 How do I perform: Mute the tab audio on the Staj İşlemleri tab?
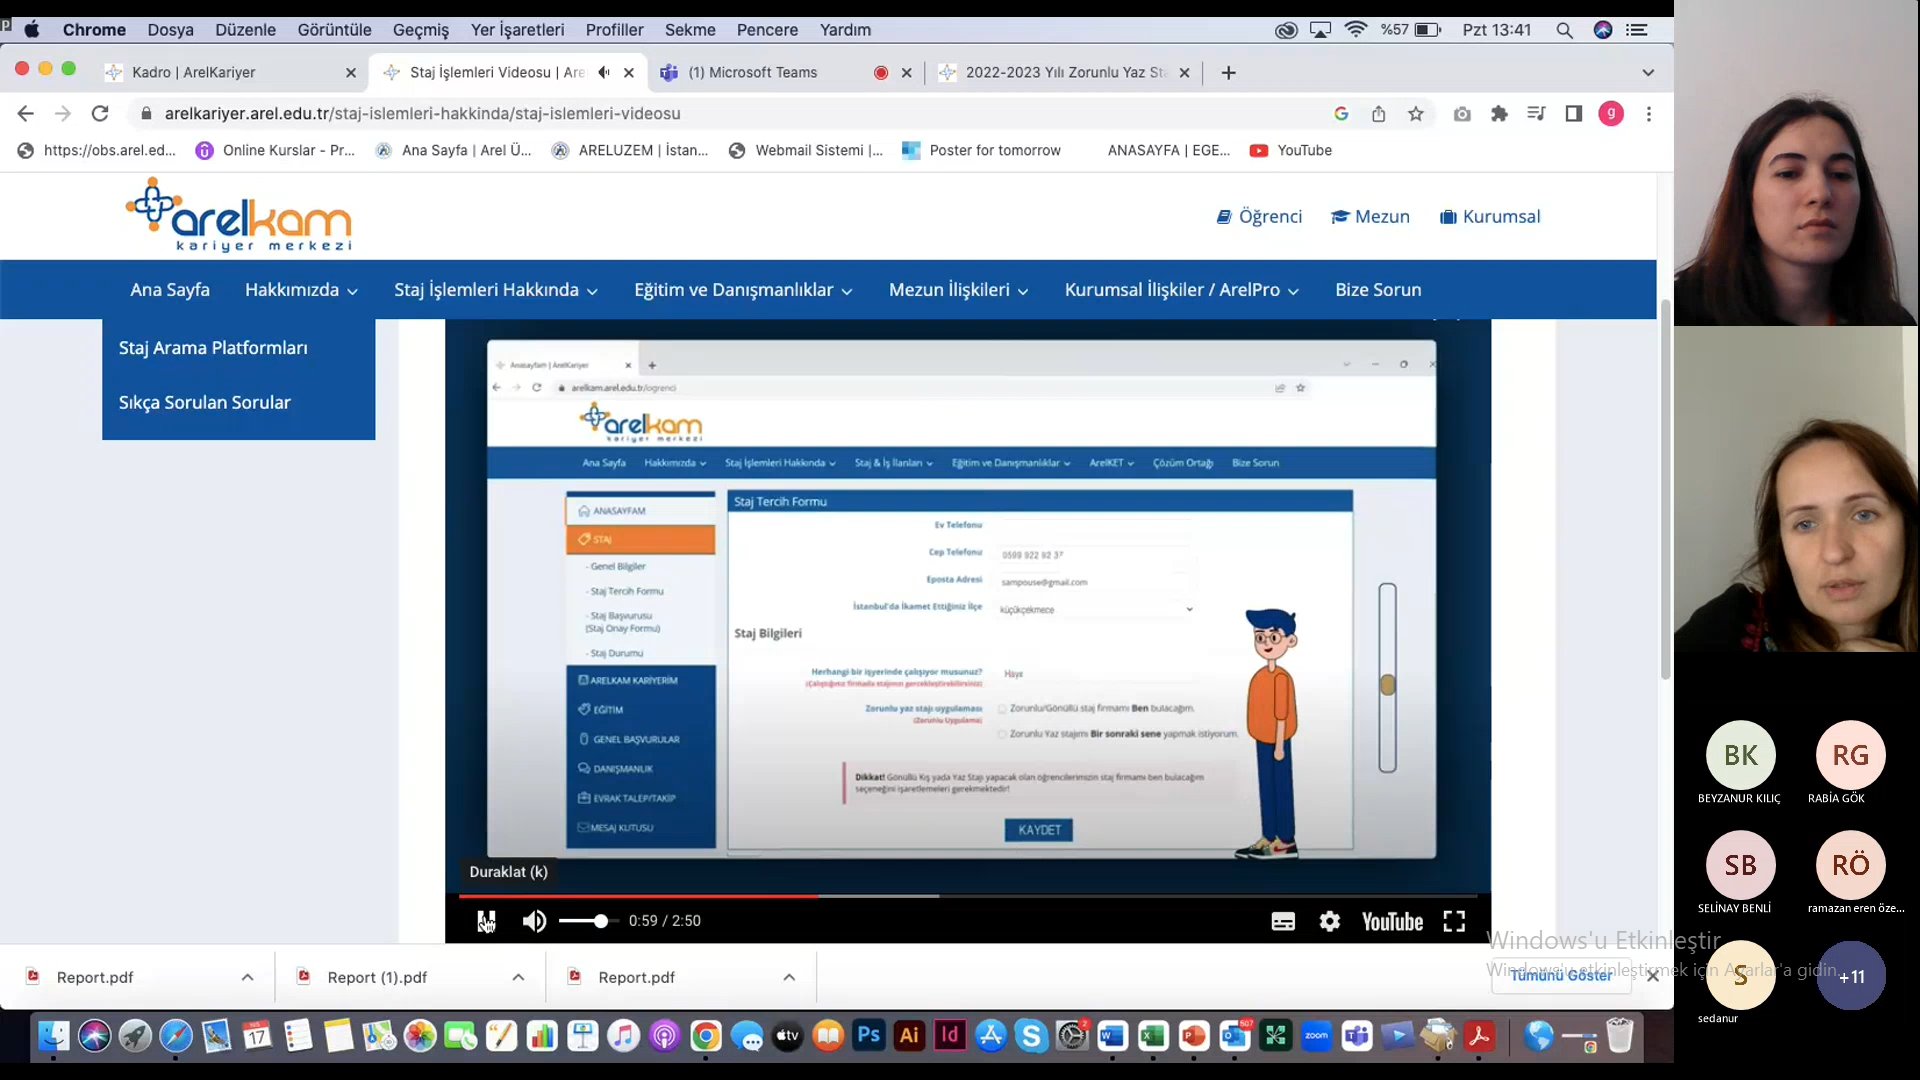pyautogui.click(x=604, y=72)
